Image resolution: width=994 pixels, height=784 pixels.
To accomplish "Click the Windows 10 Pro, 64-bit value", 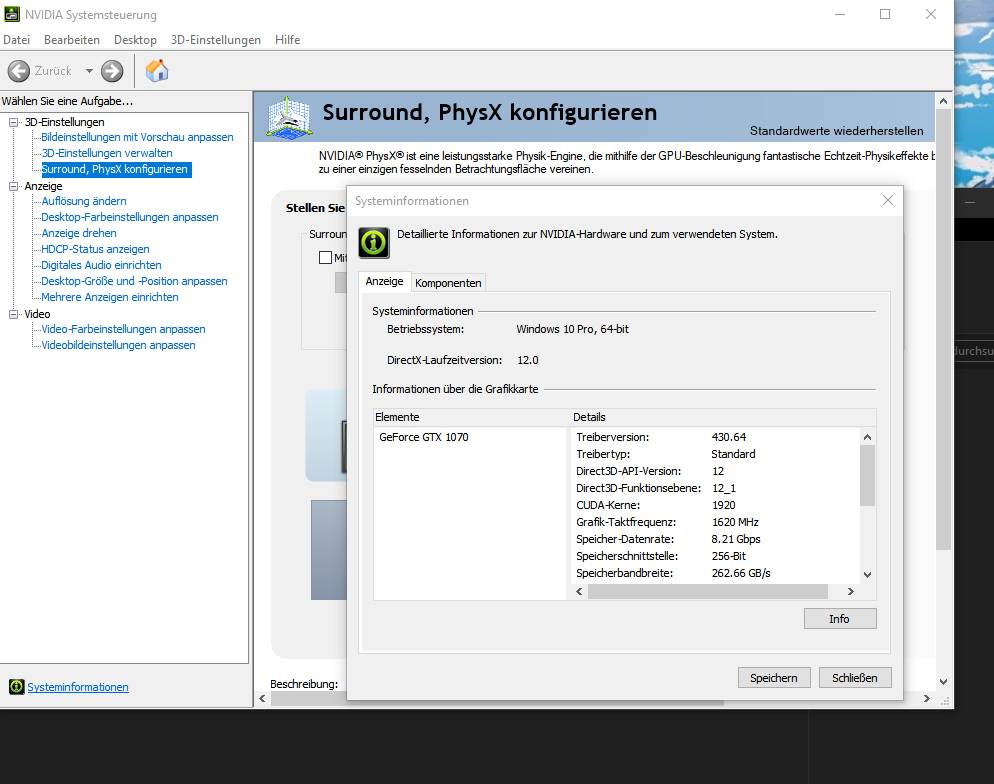I will click(572, 329).
